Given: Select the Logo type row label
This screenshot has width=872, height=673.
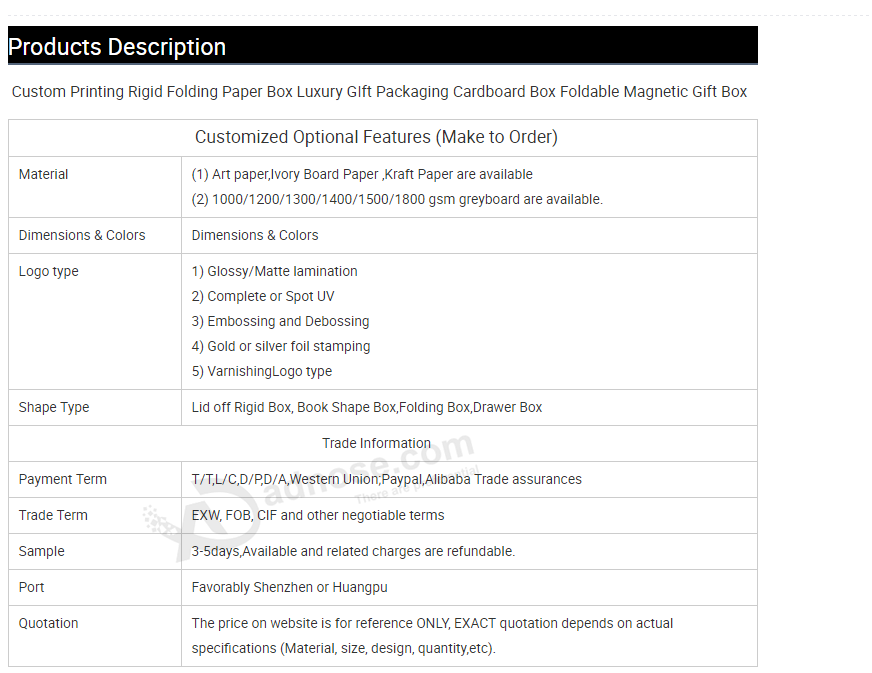Looking at the screenshot, I should point(48,272).
